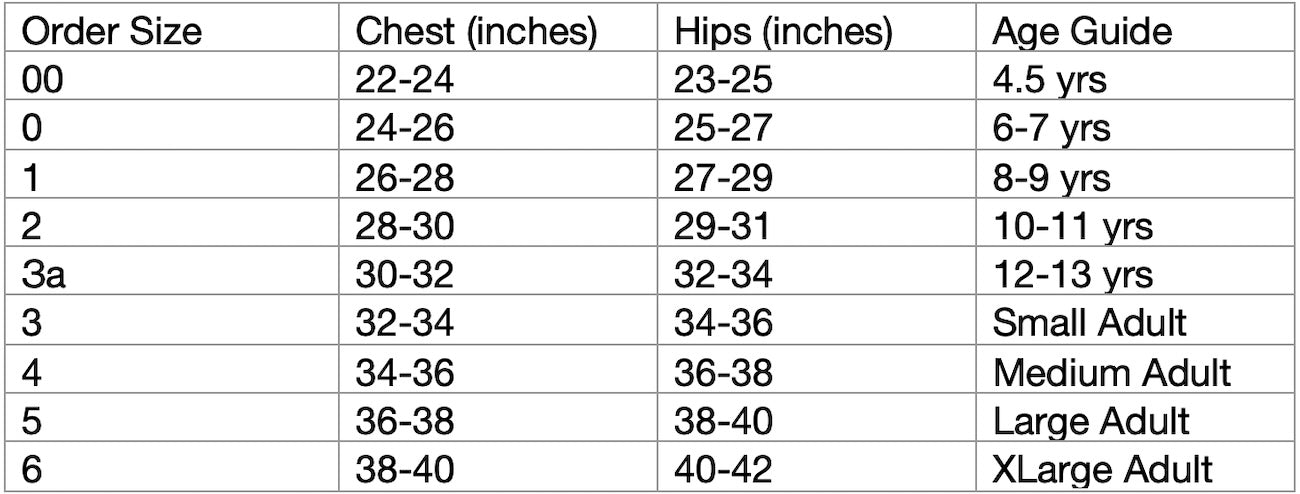Click the 'Age Guide' column header
The width and height of the screenshot is (1300, 494).
1082,32
